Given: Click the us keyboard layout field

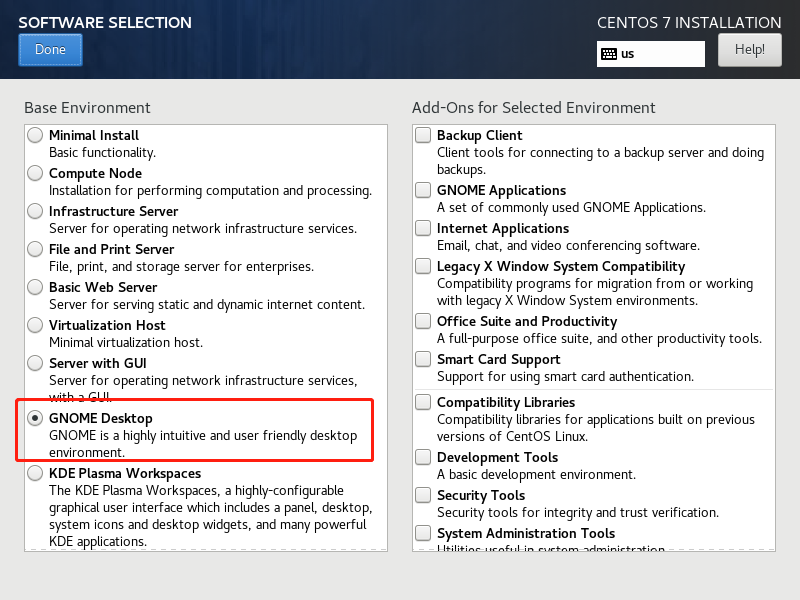Looking at the screenshot, I should coord(660,54).
